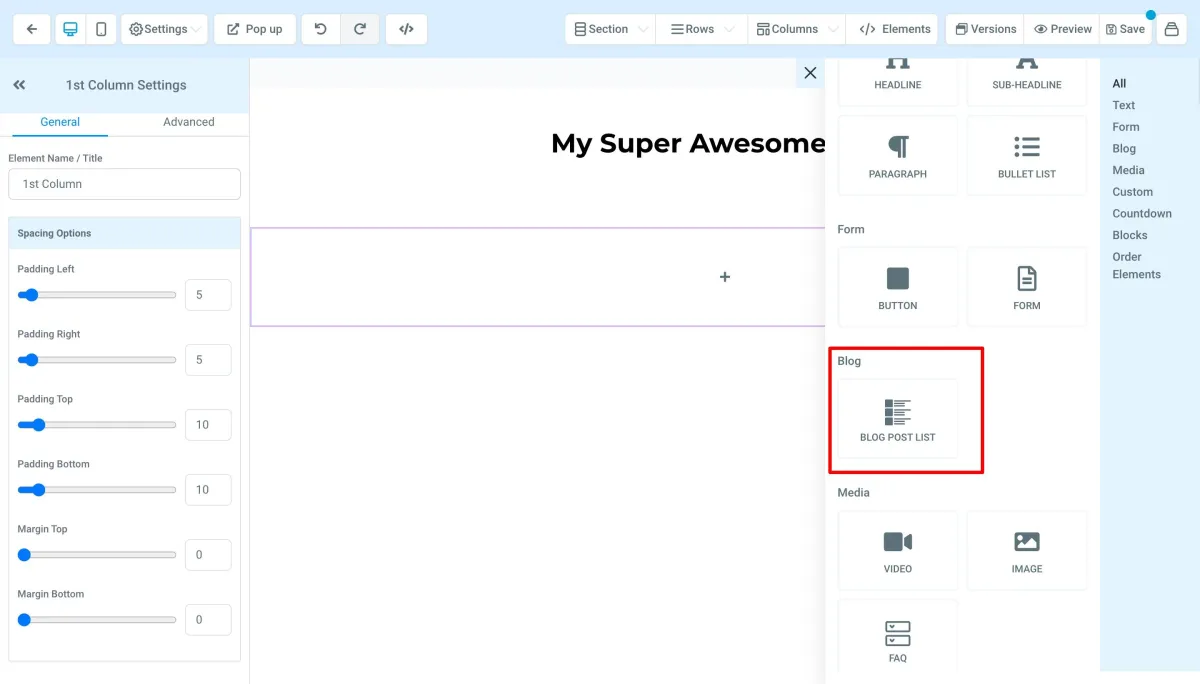Filter elements by Blocks category
Screen dimensions: 1200x684
(1130, 235)
